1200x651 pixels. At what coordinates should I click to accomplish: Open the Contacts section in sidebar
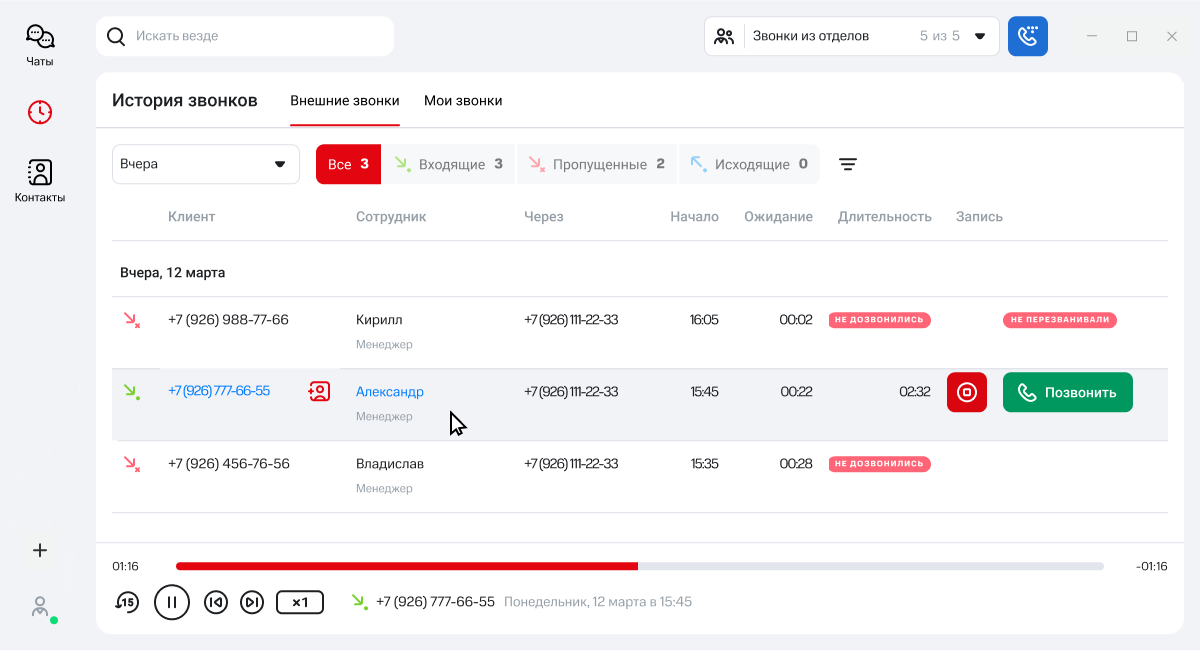(x=40, y=180)
